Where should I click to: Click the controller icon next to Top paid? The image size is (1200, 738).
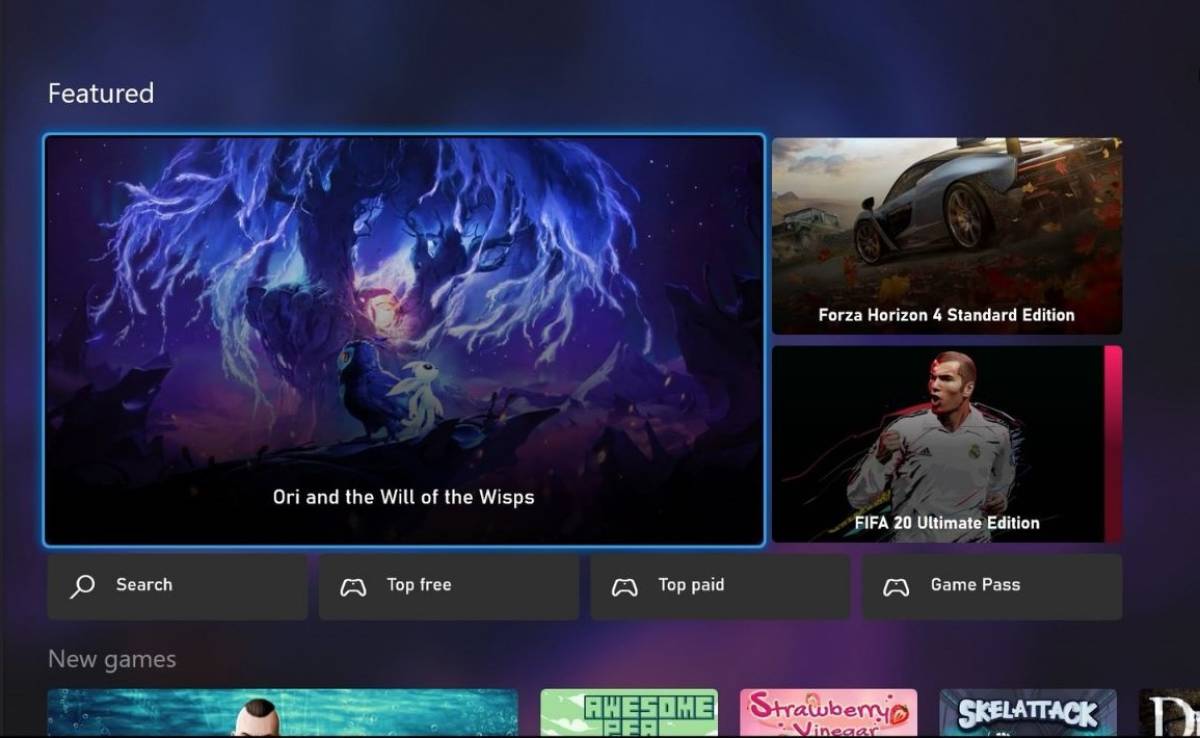click(625, 585)
